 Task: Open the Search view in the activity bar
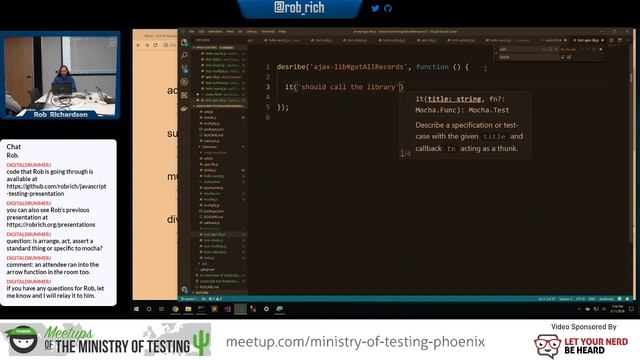click(x=184, y=55)
